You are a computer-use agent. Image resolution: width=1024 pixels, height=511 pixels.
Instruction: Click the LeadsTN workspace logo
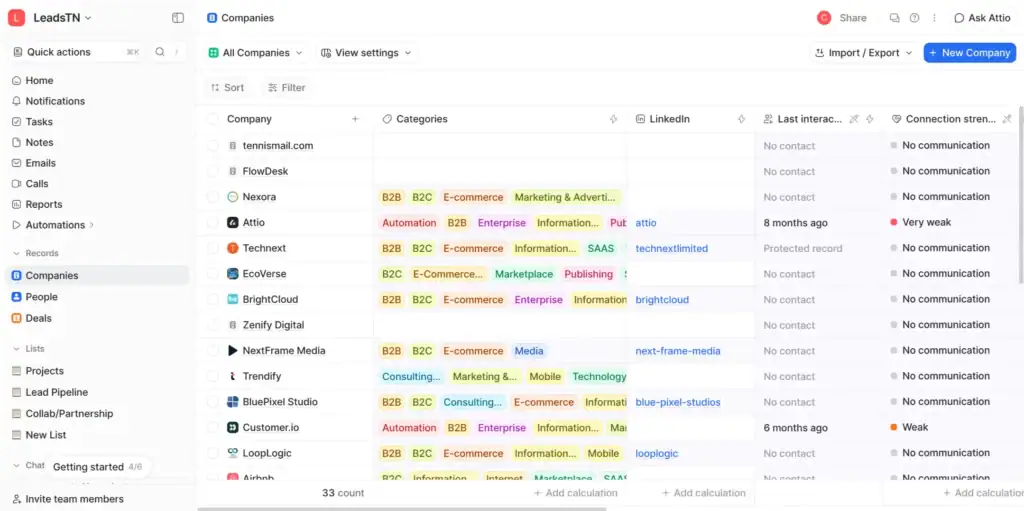16,18
